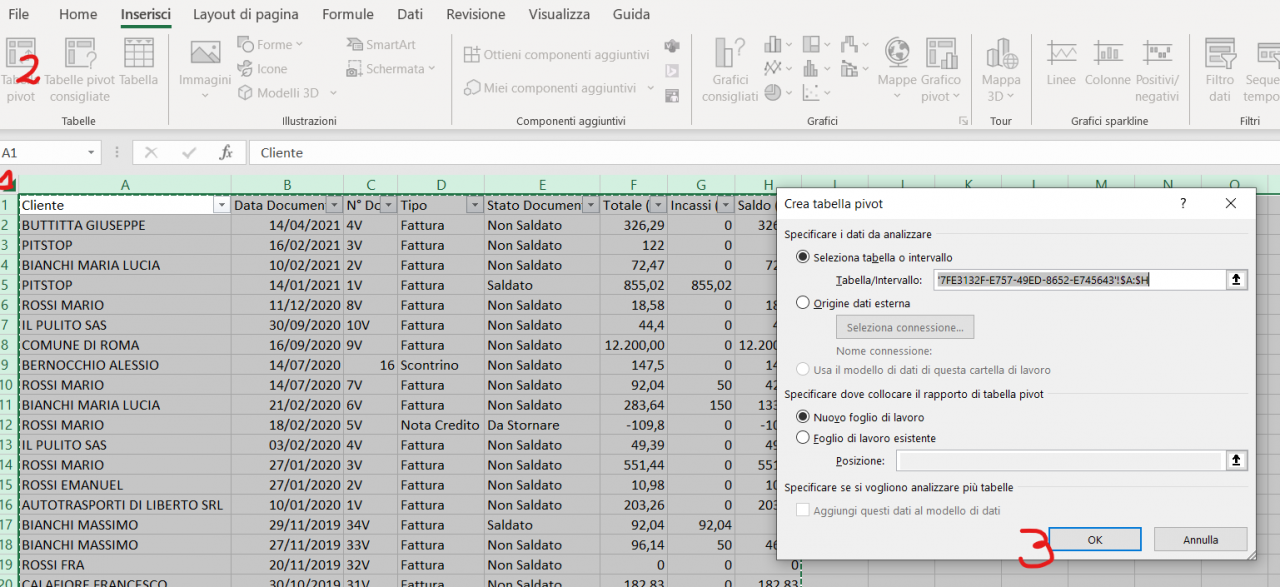
Task: Open the Tipo column filter dropdown
Action: point(474,205)
